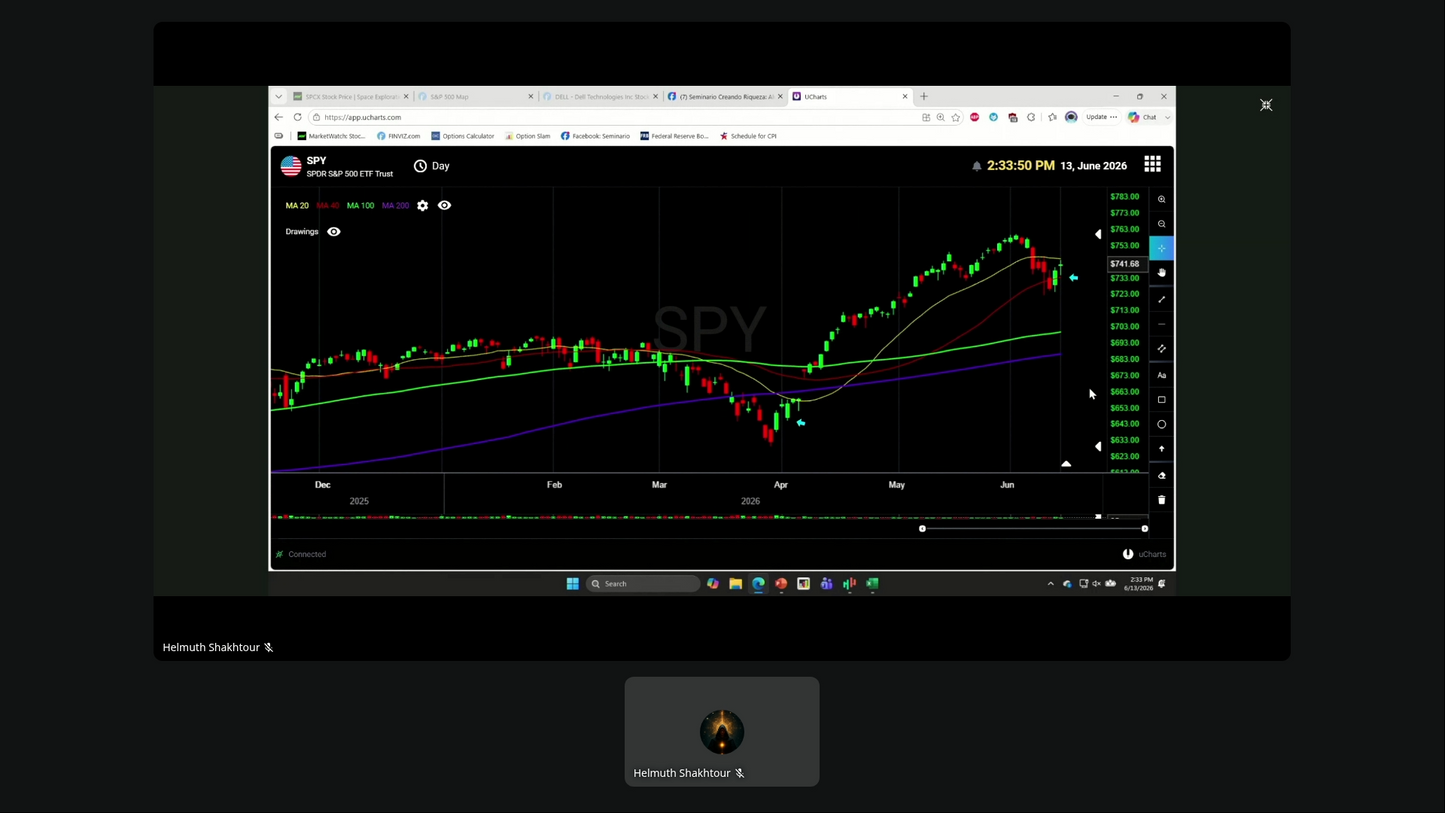This screenshot has width=1445, height=813.
Task: Select the horizontal line tool
Action: coord(1161,324)
